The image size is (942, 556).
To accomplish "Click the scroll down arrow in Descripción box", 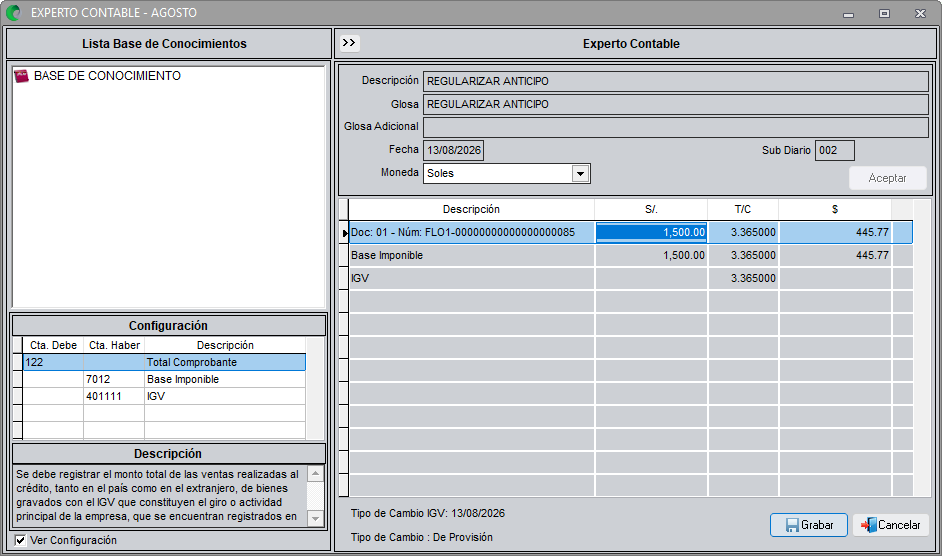I will [x=315, y=518].
